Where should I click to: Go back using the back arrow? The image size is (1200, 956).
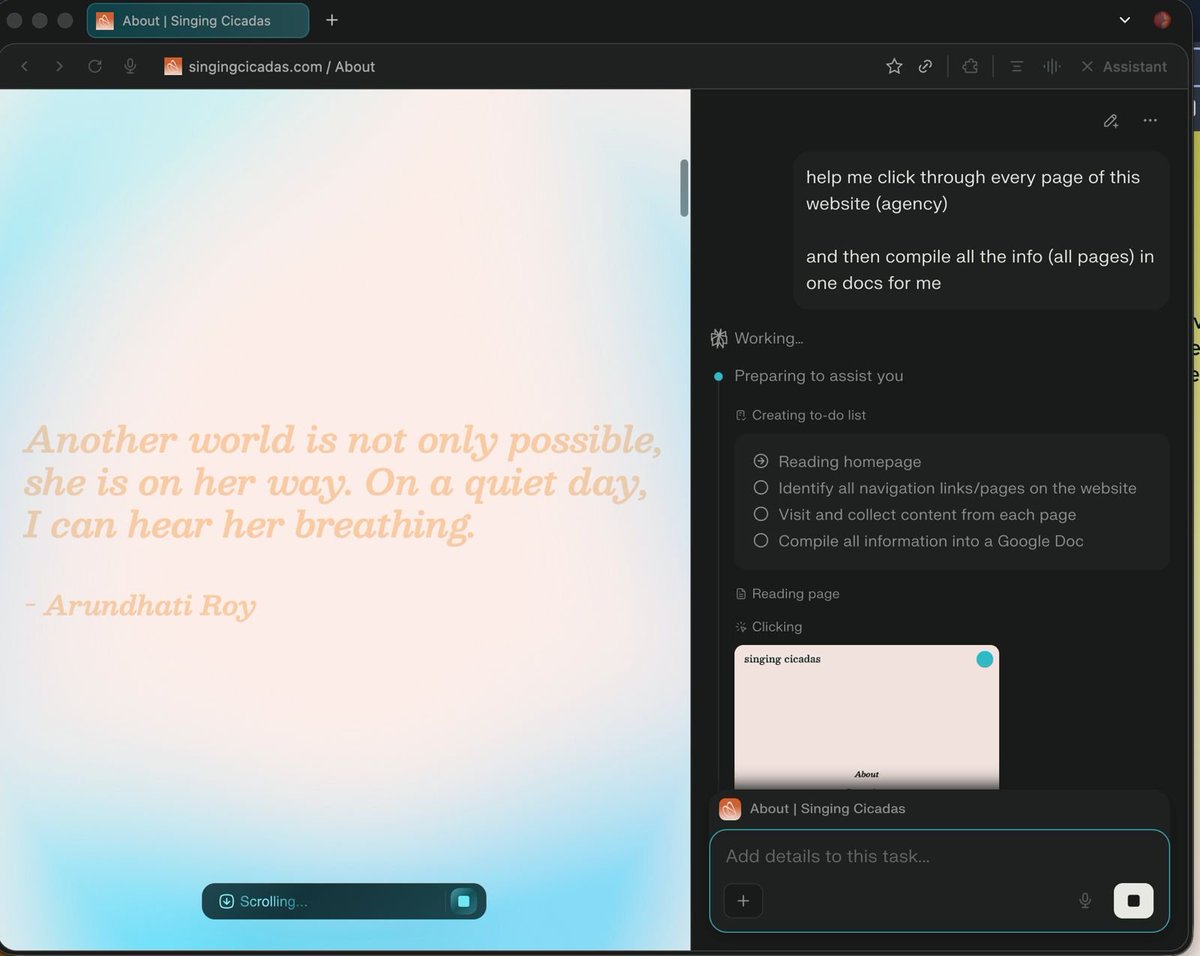pos(25,66)
